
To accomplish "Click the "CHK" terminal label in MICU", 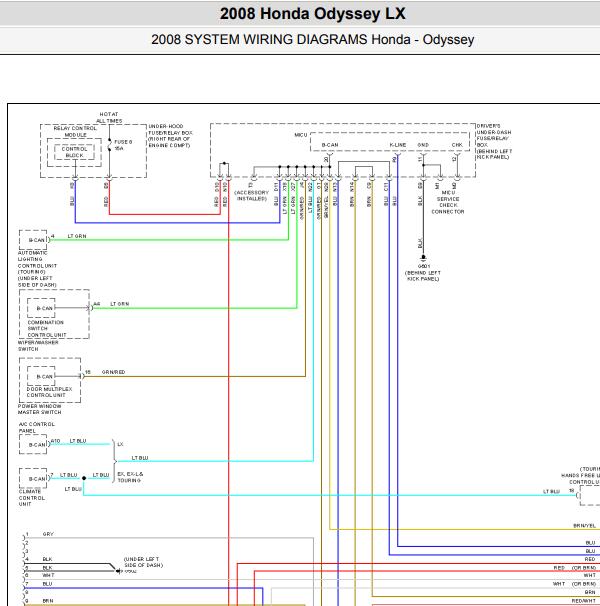I will pos(457,145).
